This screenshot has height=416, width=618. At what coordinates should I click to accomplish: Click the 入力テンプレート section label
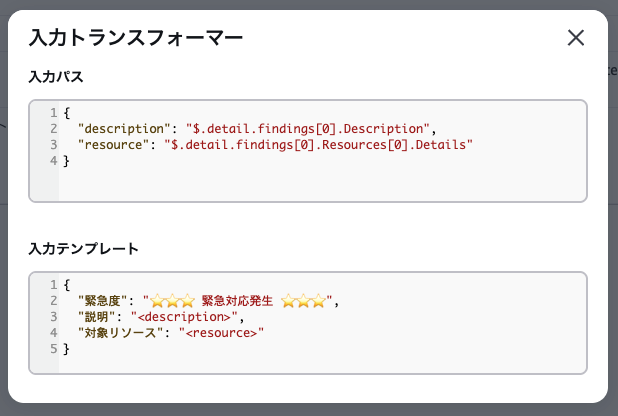pyautogui.click(x=84, y=248)
